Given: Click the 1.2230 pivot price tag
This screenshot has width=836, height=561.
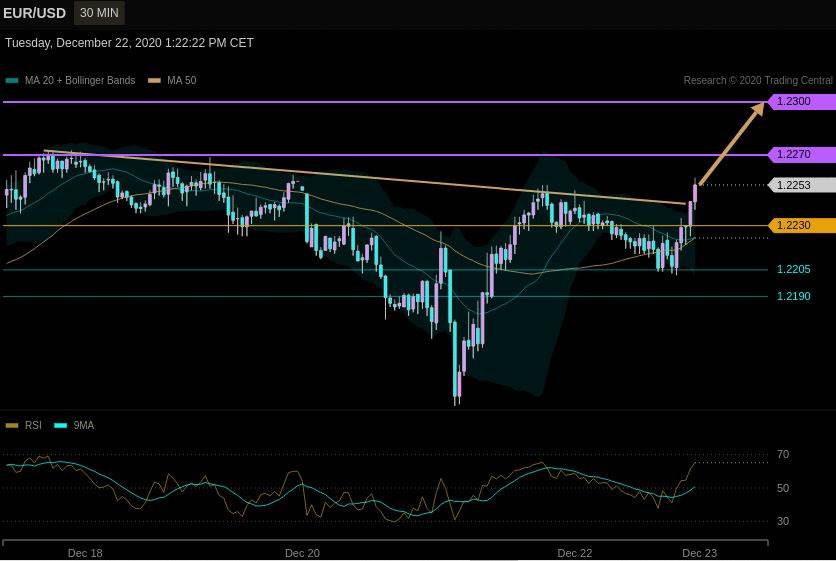Looking at the screenshot, I should (801, 225).
